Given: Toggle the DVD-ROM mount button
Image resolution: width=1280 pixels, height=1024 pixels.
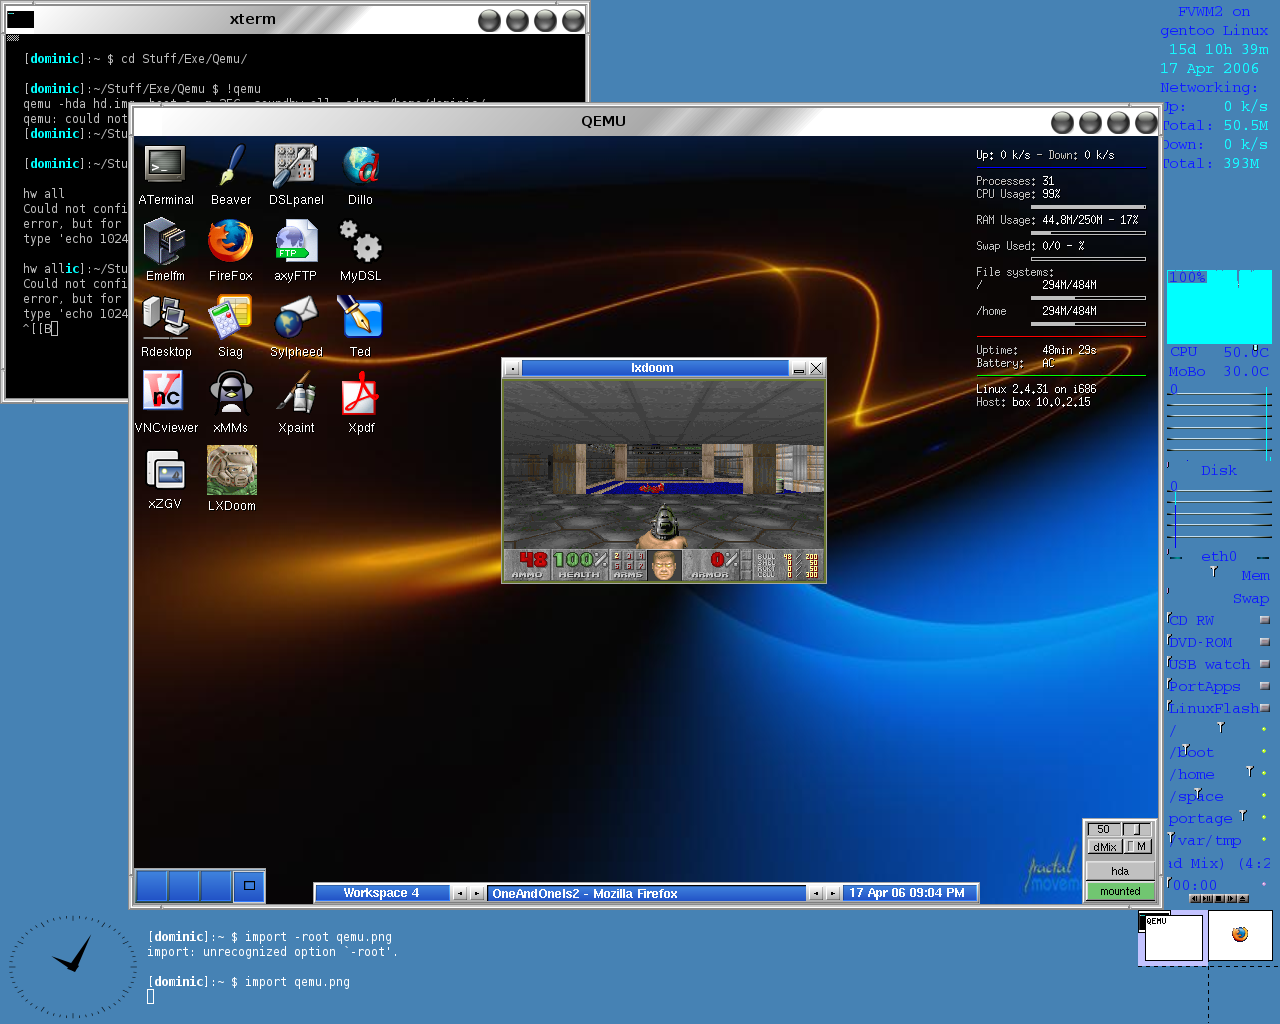Looking at the screenshot, I should [1264, 642].
